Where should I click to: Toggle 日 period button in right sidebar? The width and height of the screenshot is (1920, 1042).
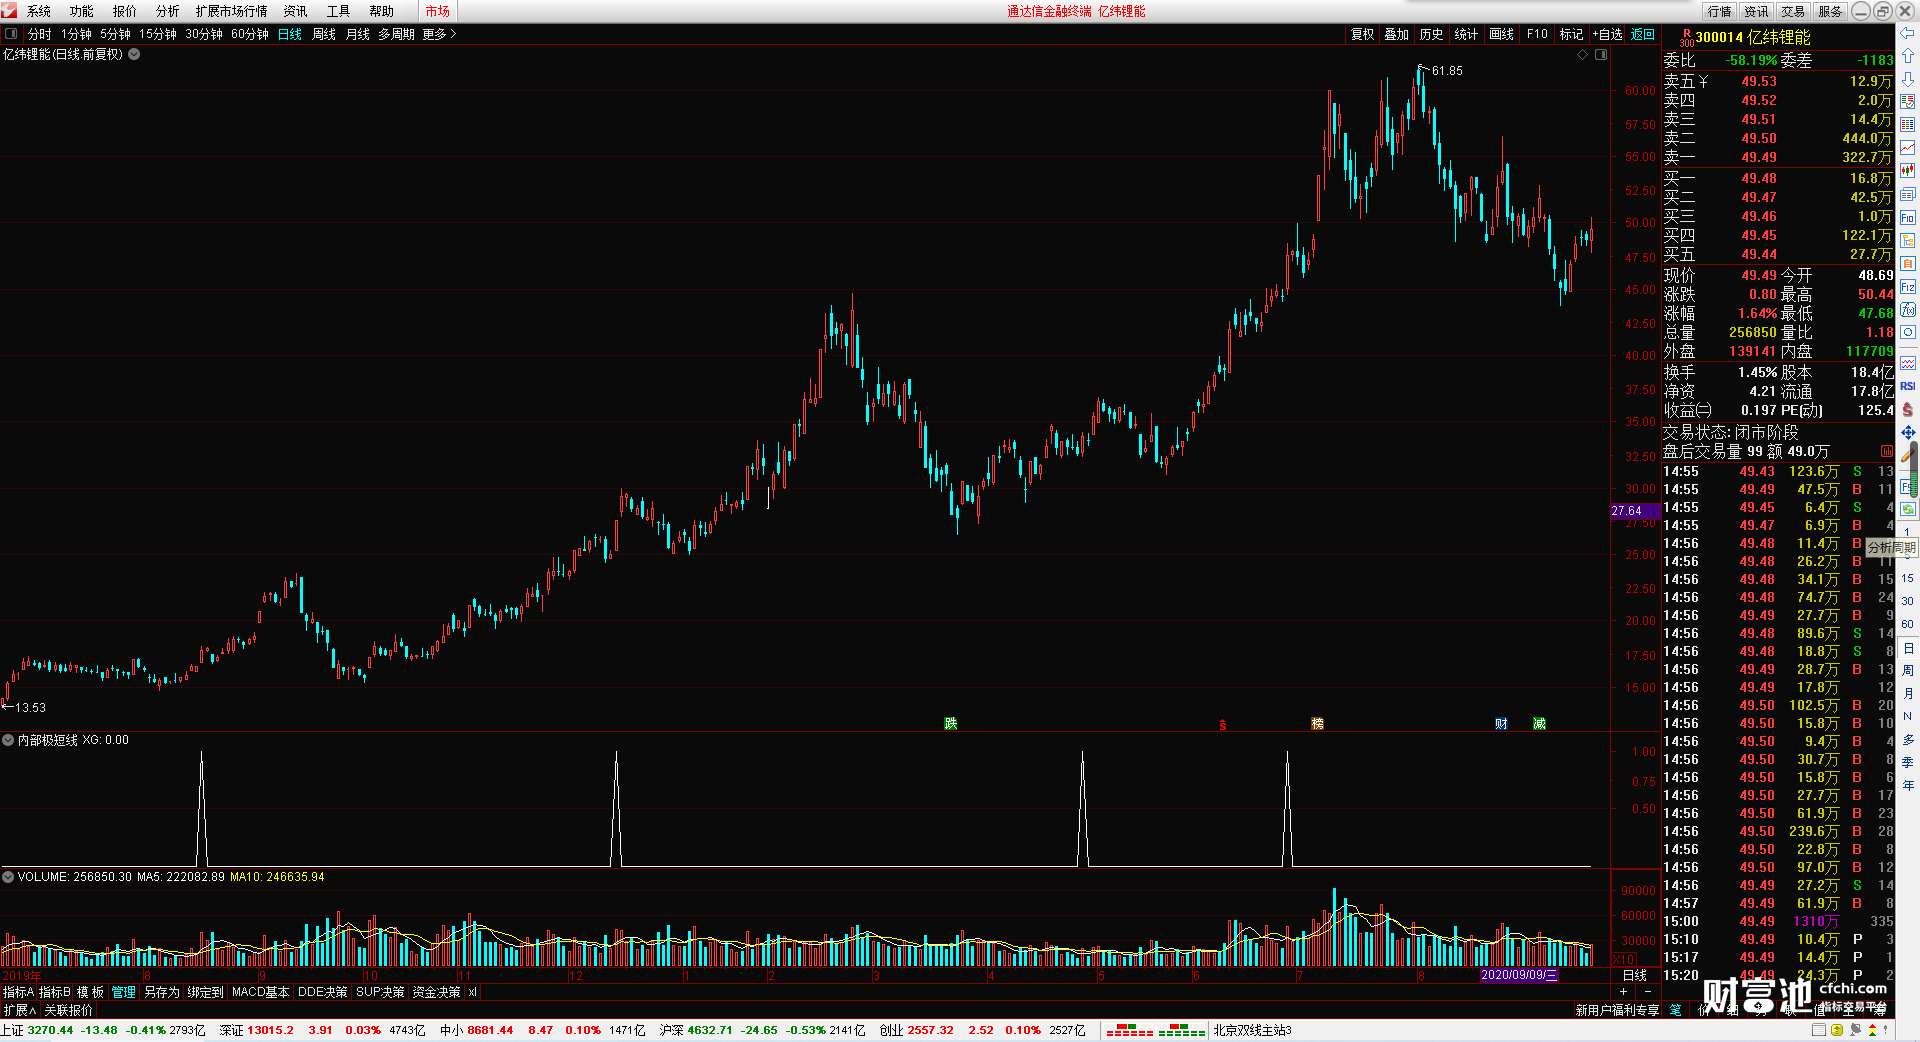1908,648
